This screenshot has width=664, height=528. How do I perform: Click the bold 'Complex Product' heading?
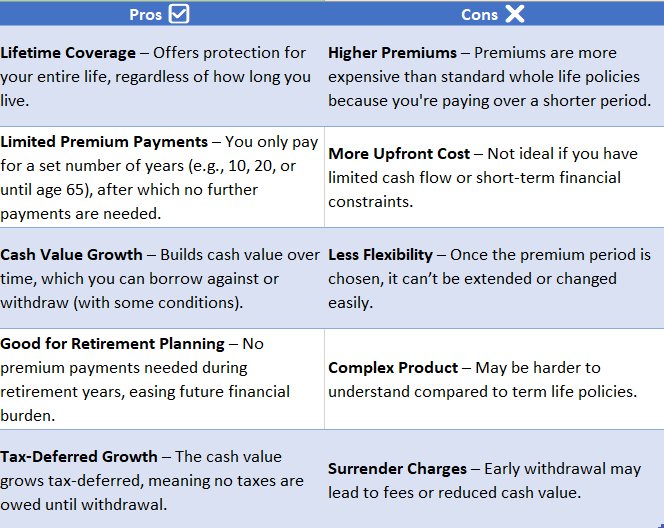(393, 368)
